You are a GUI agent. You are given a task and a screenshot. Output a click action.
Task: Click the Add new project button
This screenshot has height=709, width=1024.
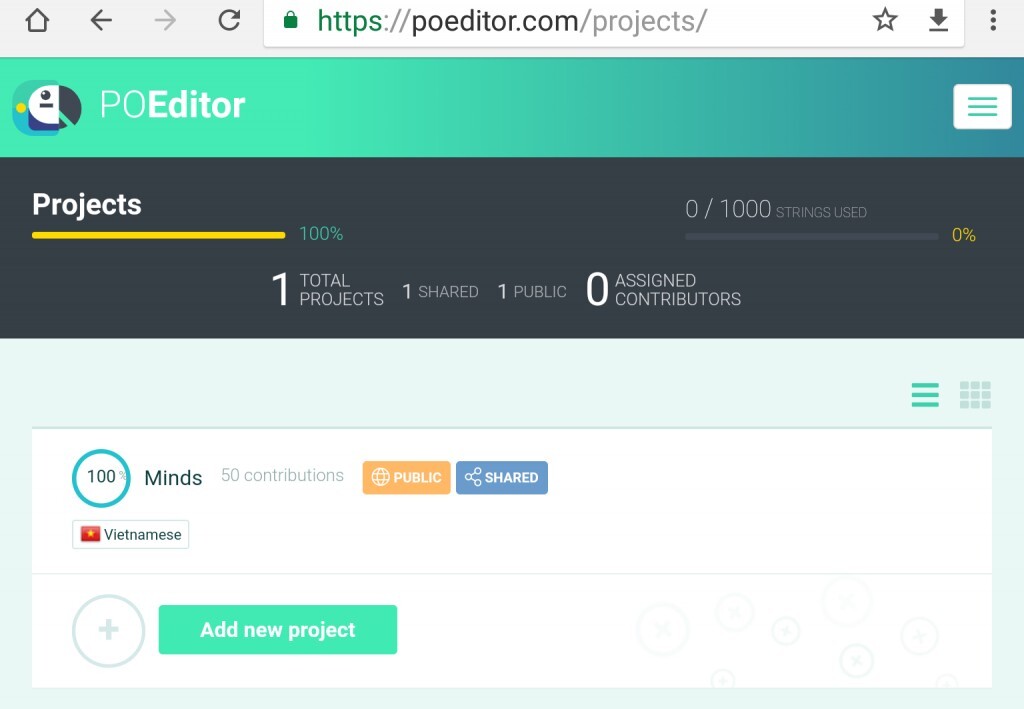278,630
